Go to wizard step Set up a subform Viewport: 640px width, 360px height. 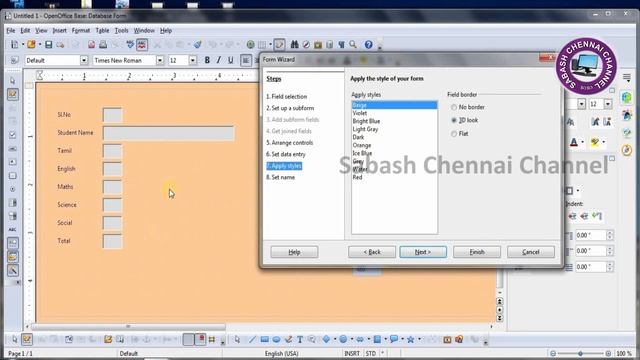coord(290,108)
